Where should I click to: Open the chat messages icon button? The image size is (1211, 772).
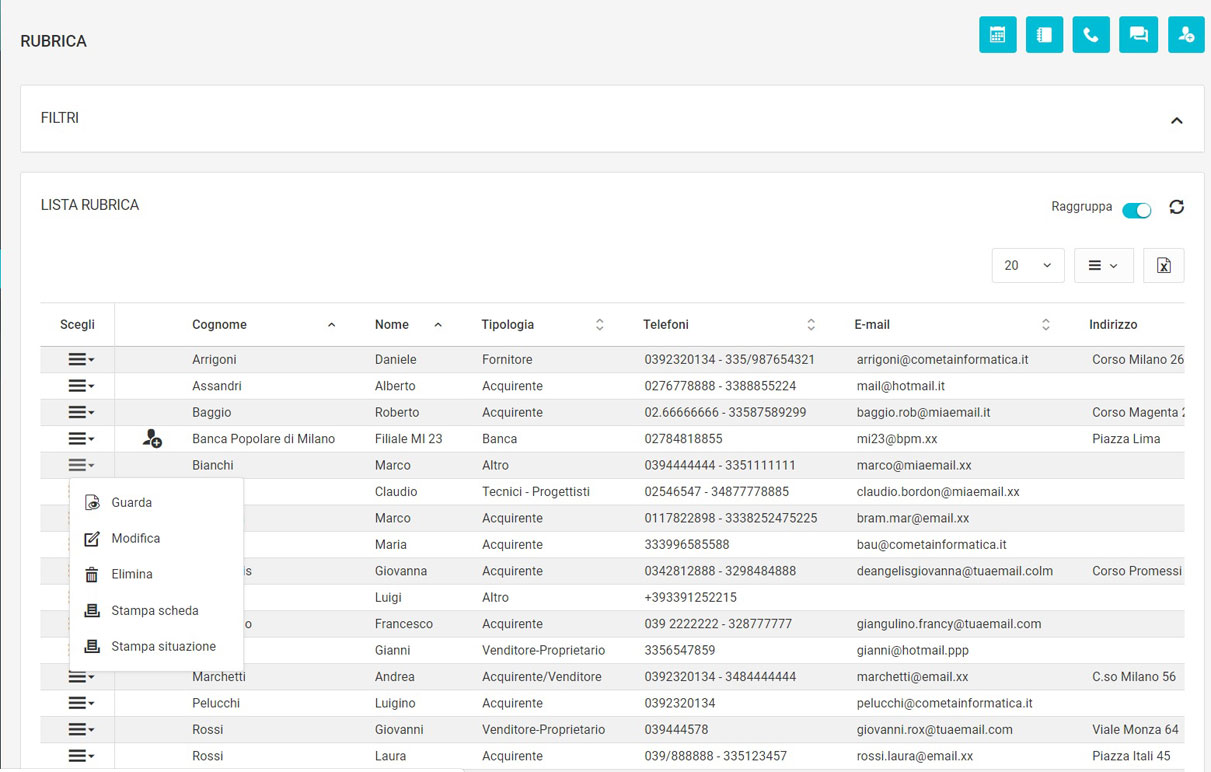[x=1138, y=35]
